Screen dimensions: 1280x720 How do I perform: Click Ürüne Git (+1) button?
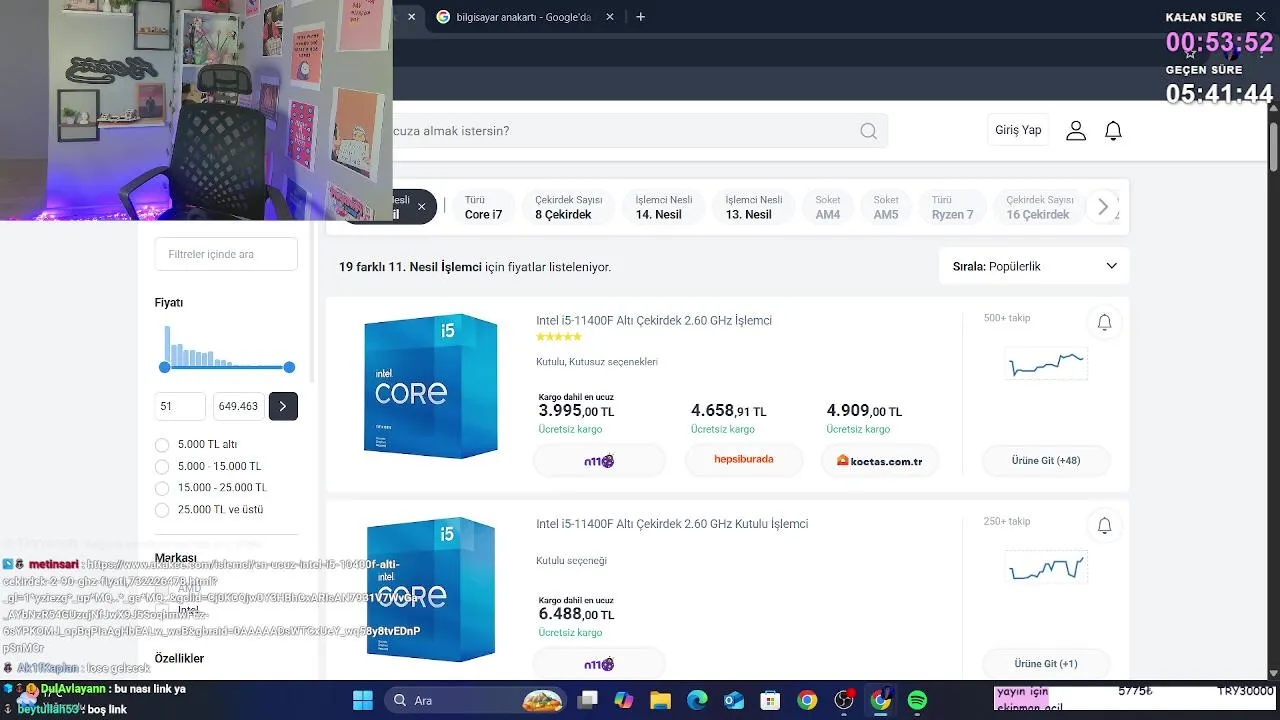pyautogui.click(x=1046, y=664)
